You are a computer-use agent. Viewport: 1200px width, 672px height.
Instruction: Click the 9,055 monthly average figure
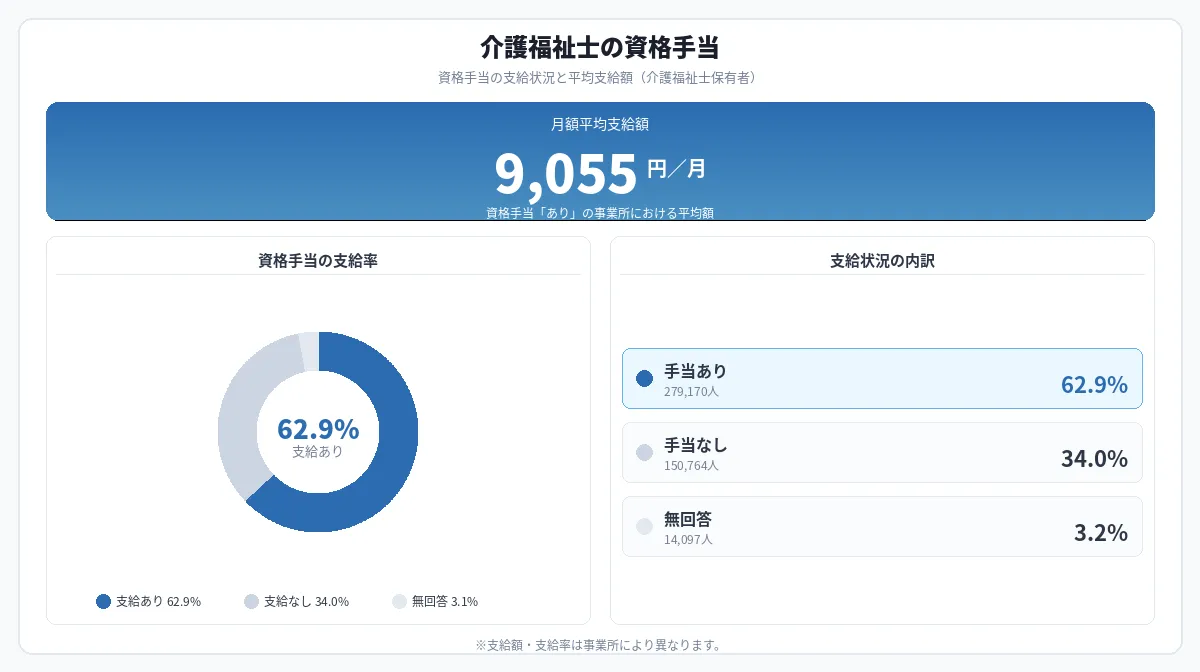(566, 173)
